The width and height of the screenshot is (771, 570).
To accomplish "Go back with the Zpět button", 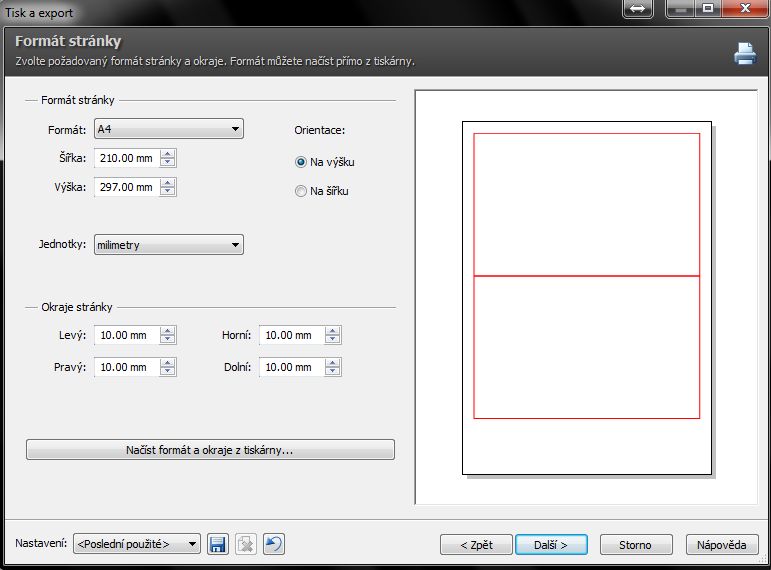I will coord(476,545).
